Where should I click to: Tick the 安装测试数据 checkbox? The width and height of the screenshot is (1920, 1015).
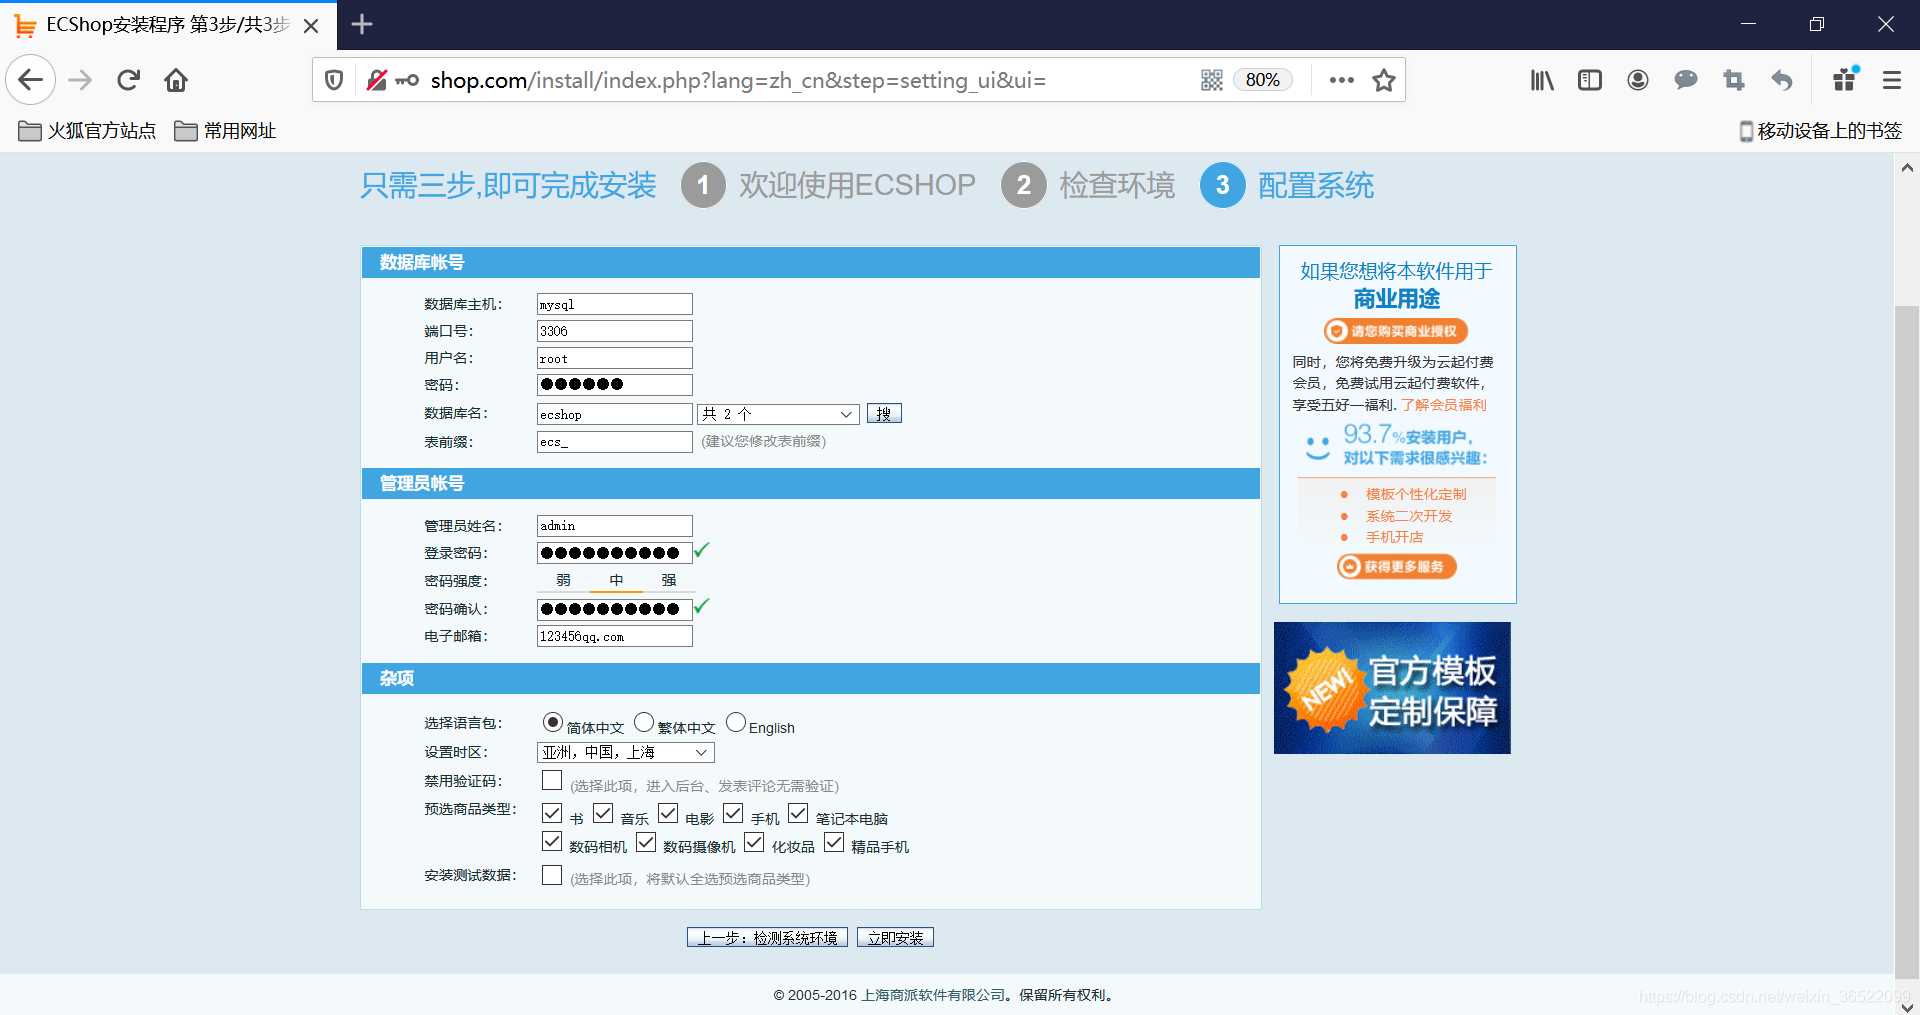point(552,875)
